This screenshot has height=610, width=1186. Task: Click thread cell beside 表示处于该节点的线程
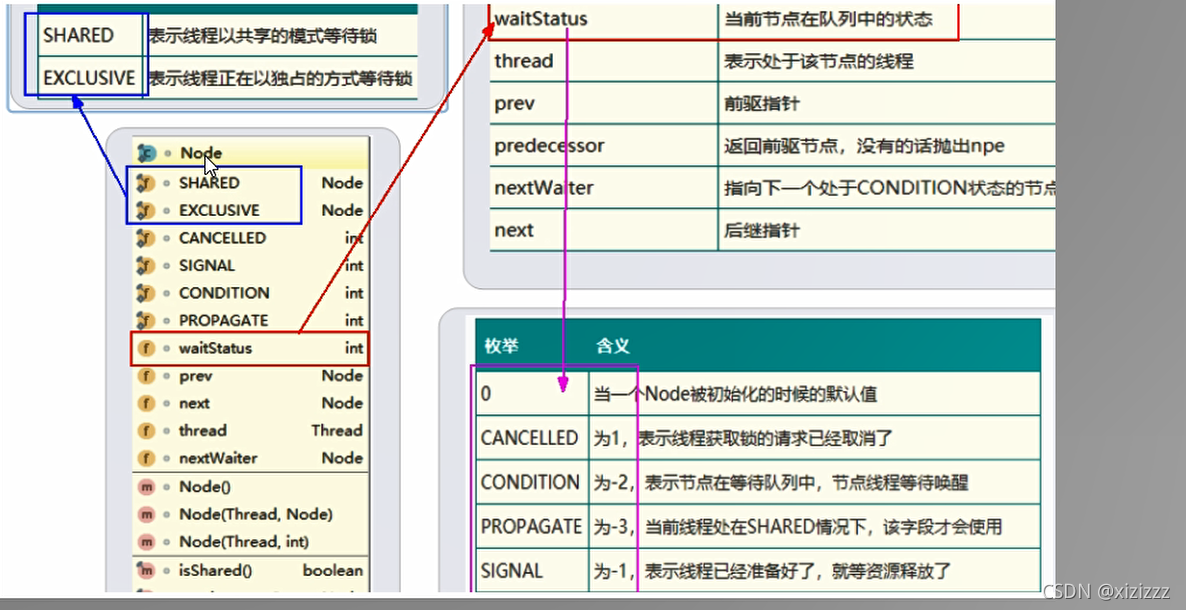click(x=604, y=61)
